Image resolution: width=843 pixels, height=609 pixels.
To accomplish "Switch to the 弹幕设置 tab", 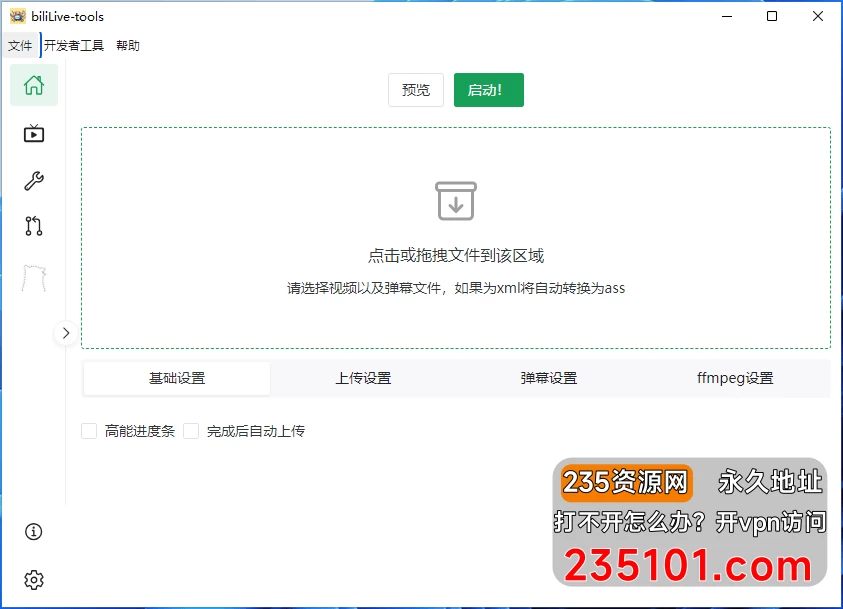I will [x=546, y=378].
